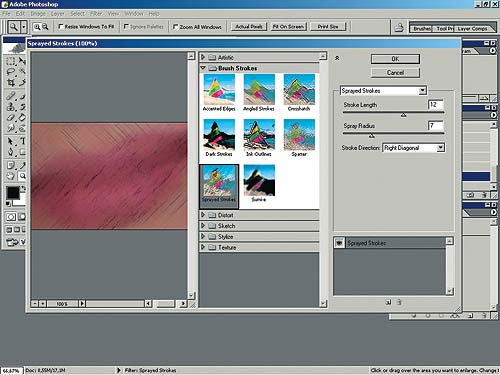Collapse filter thumbnails with double-arrow button
This screenshot has height=375, width=500.
[337, 58]
